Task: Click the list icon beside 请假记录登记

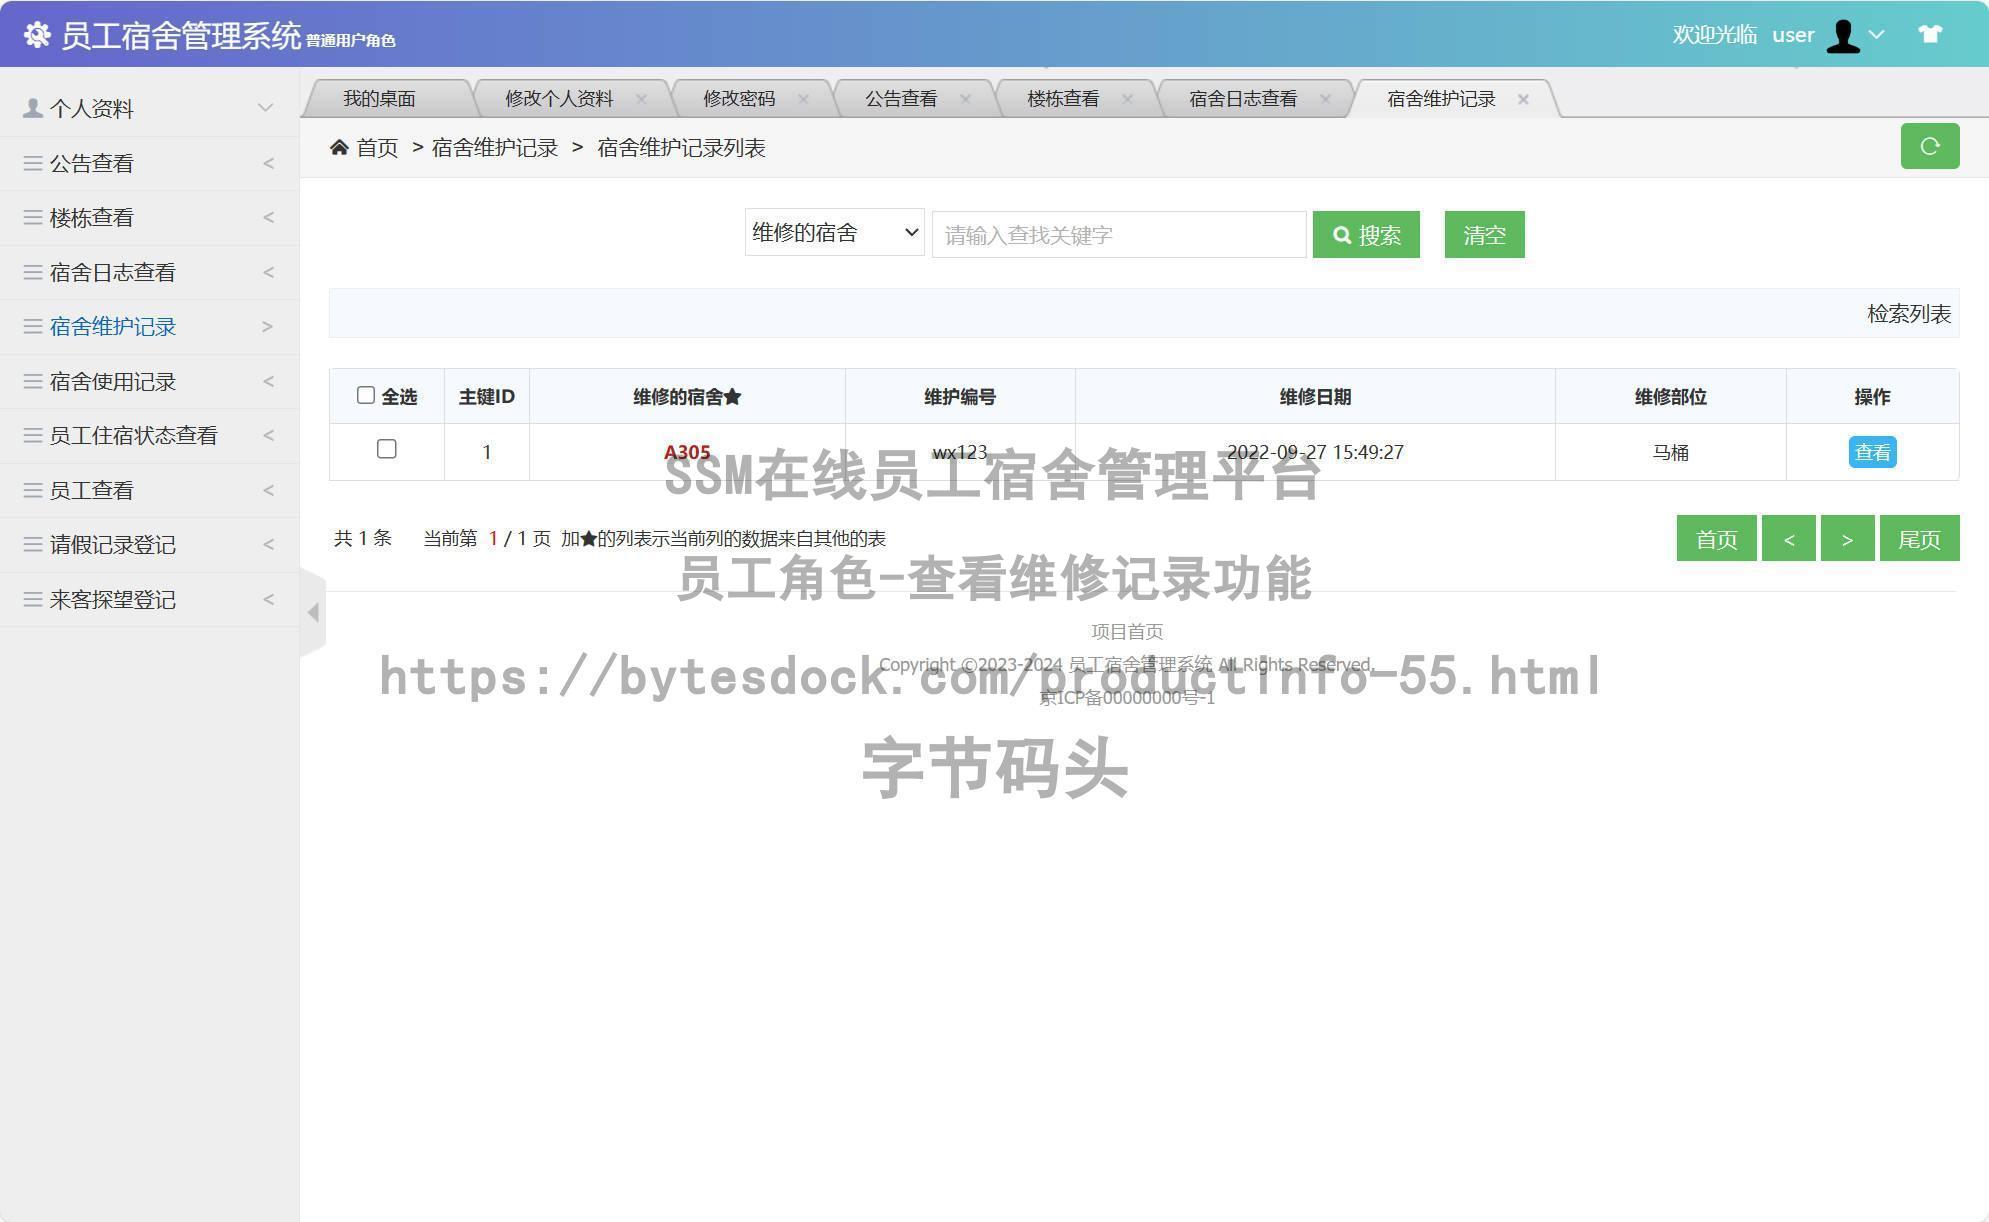Action: click(x=33, y=544)
